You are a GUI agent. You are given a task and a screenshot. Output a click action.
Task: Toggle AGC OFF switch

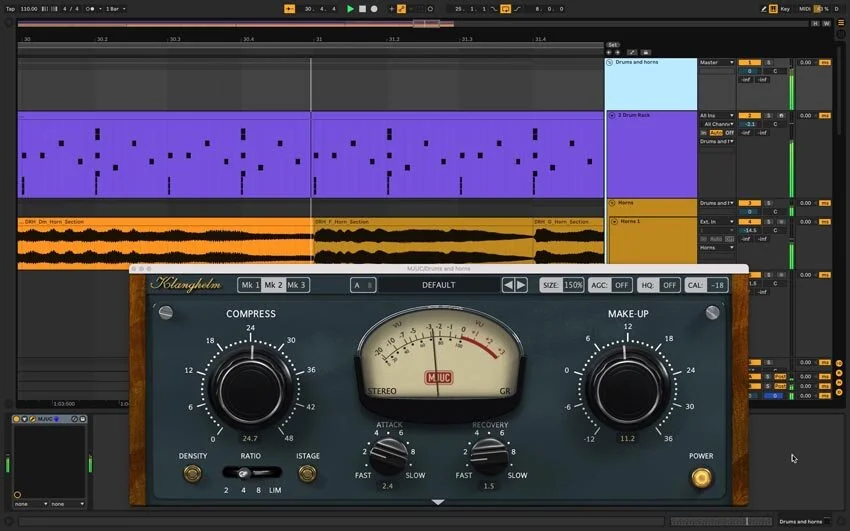(610, 285)
